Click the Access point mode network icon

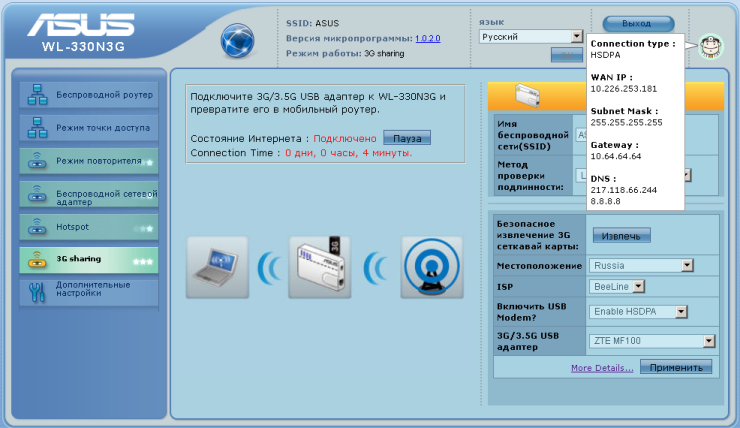click(37, 127)
